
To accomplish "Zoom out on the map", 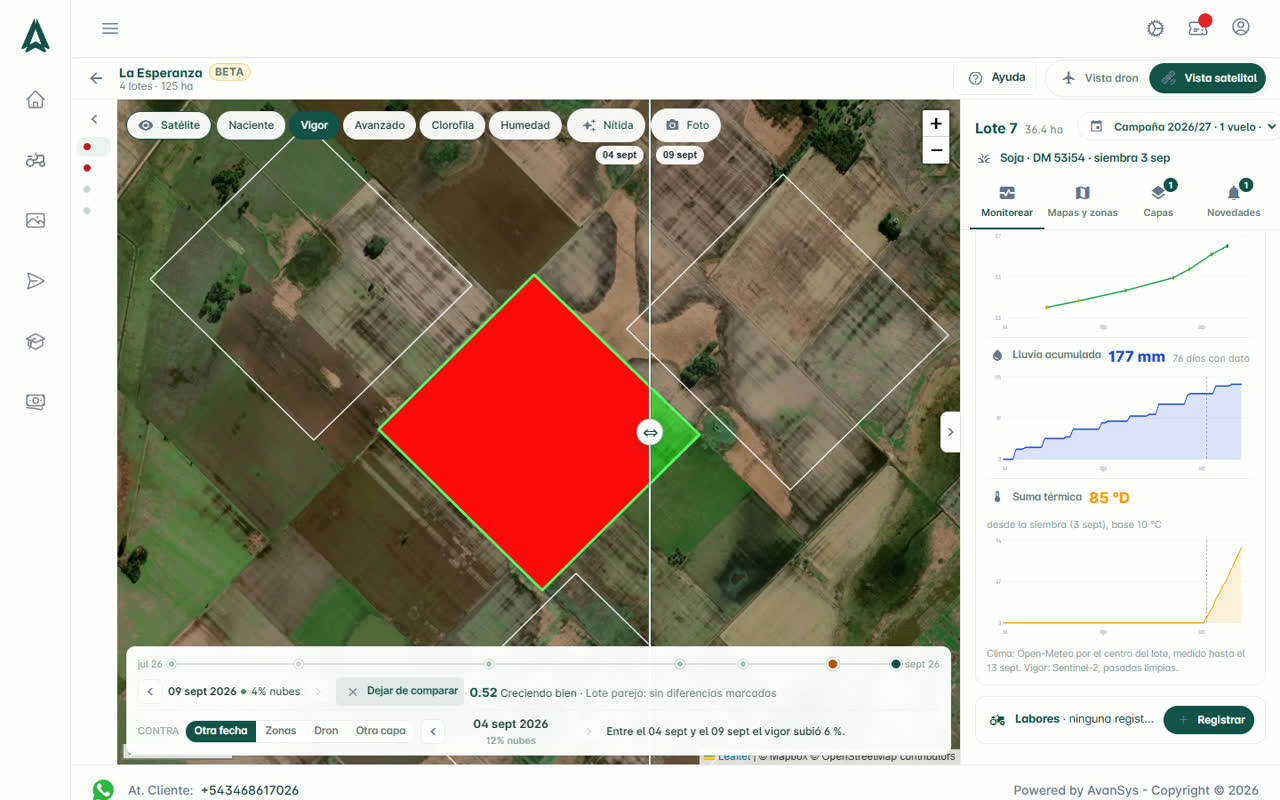I will pyautogui.click(x=936, y=151).
